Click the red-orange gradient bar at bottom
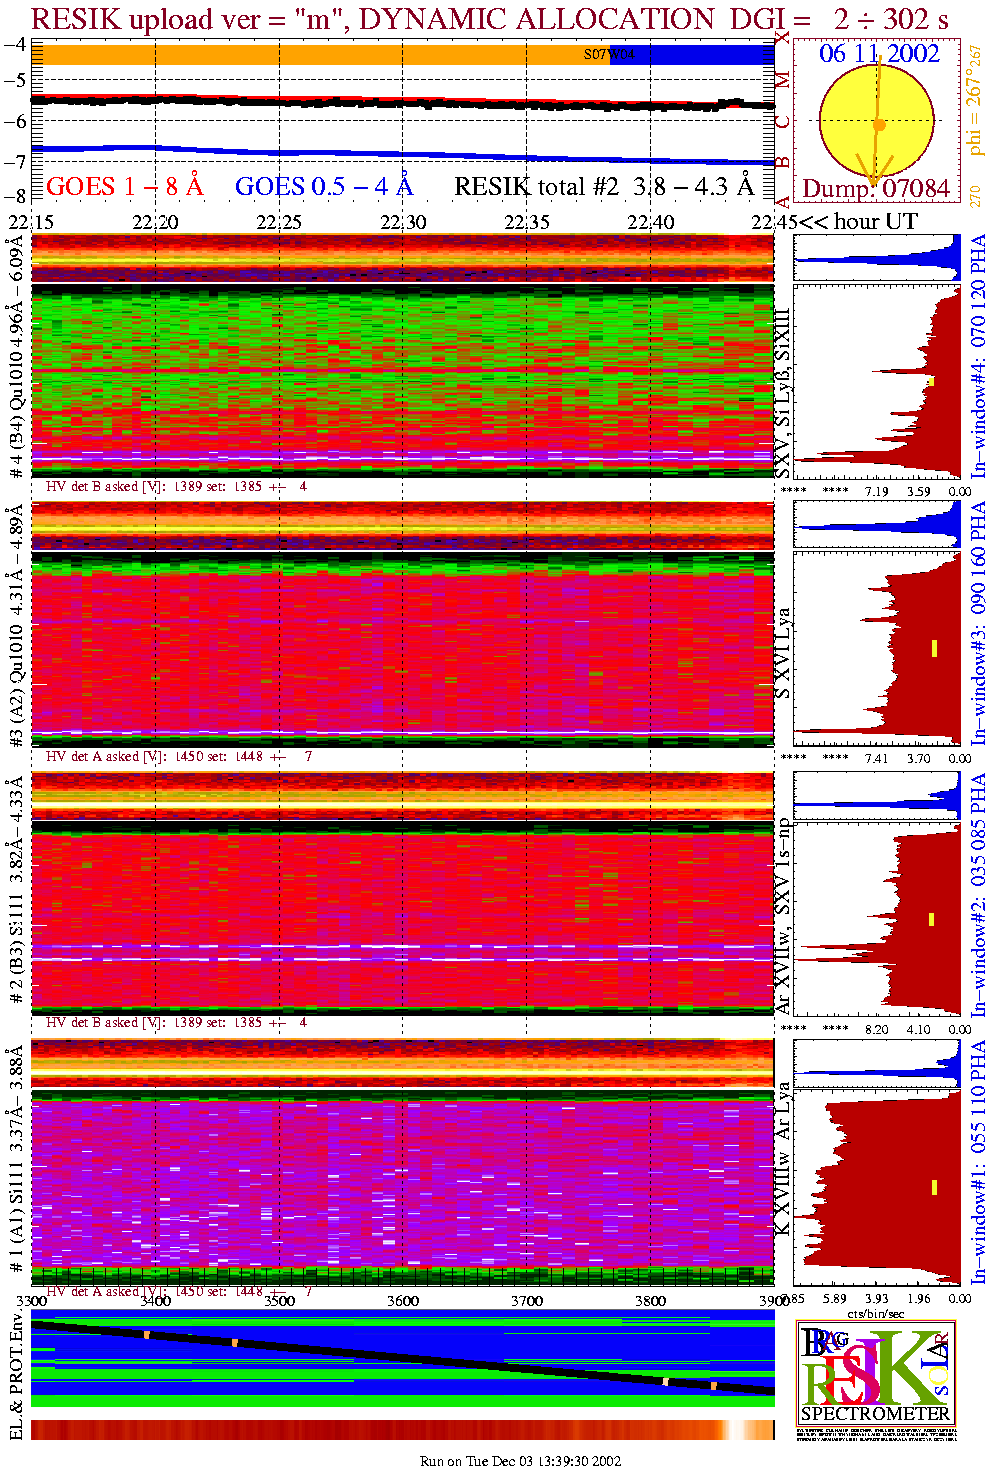This screenshot has height=1476, width=1004. [x=402, y=1430]
